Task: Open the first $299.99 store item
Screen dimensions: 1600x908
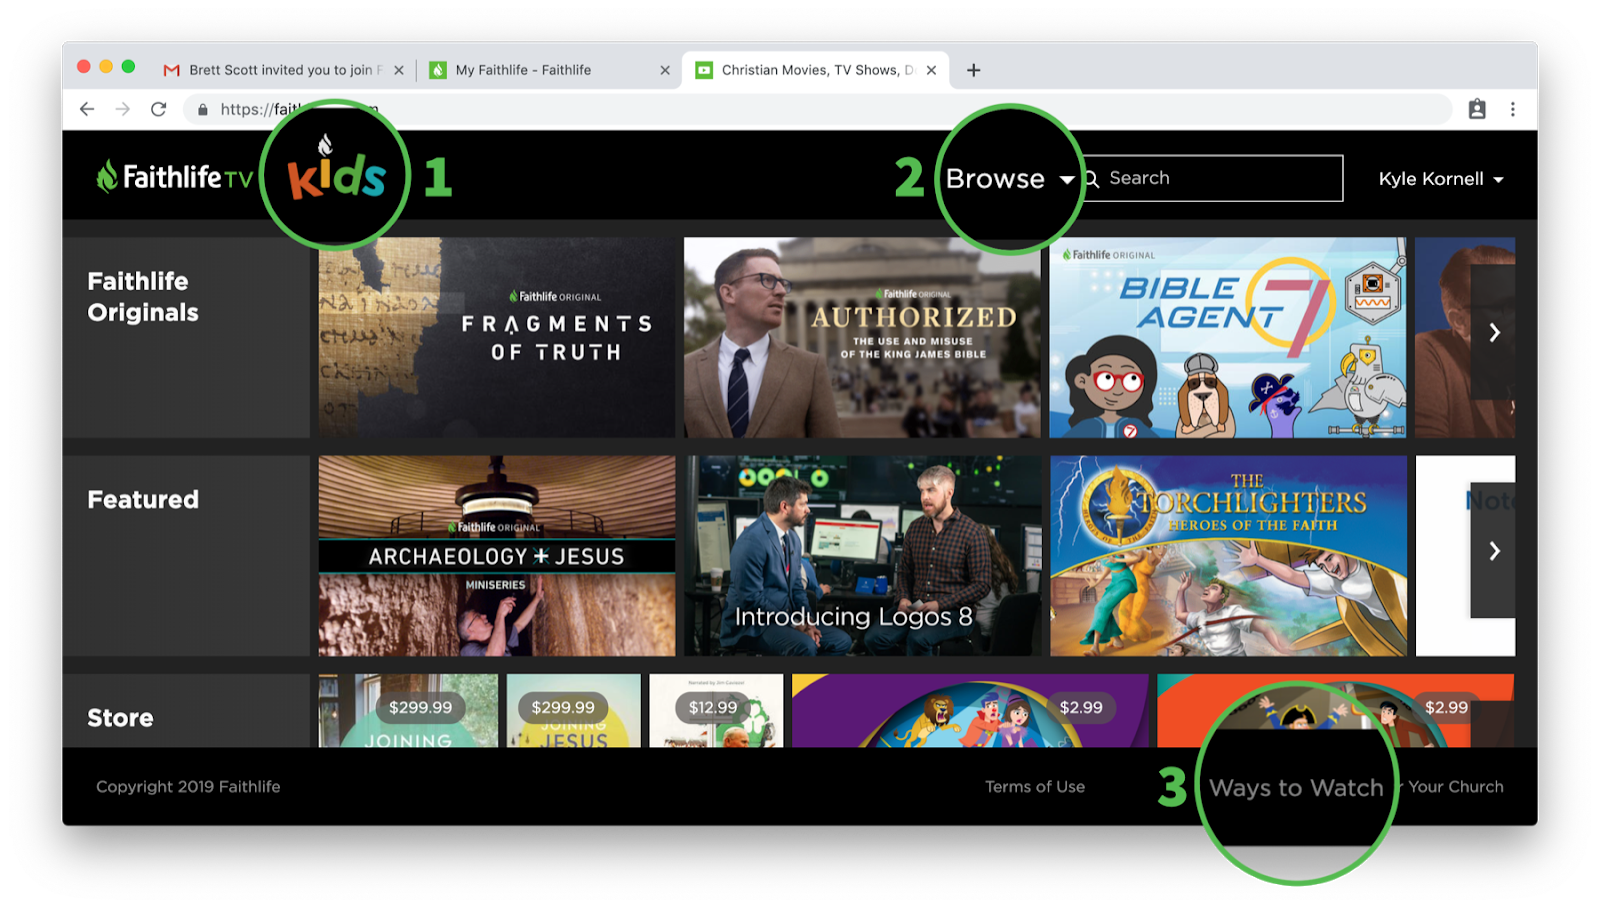Action: pyautogui.click(x=408, y=710)
